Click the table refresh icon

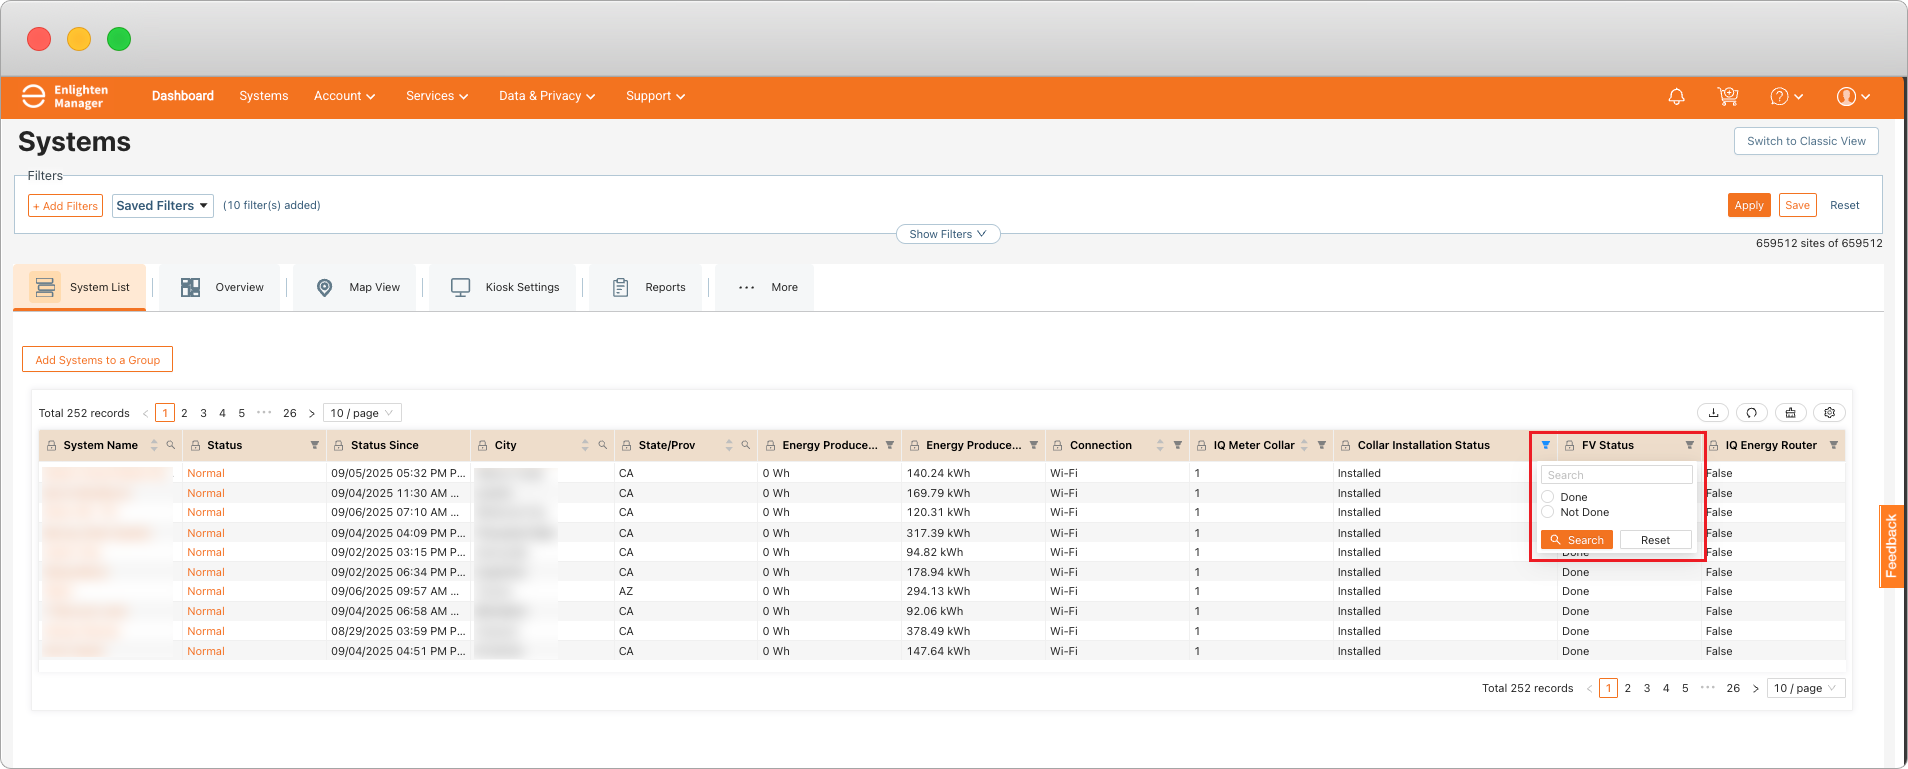coord(1752,413)
